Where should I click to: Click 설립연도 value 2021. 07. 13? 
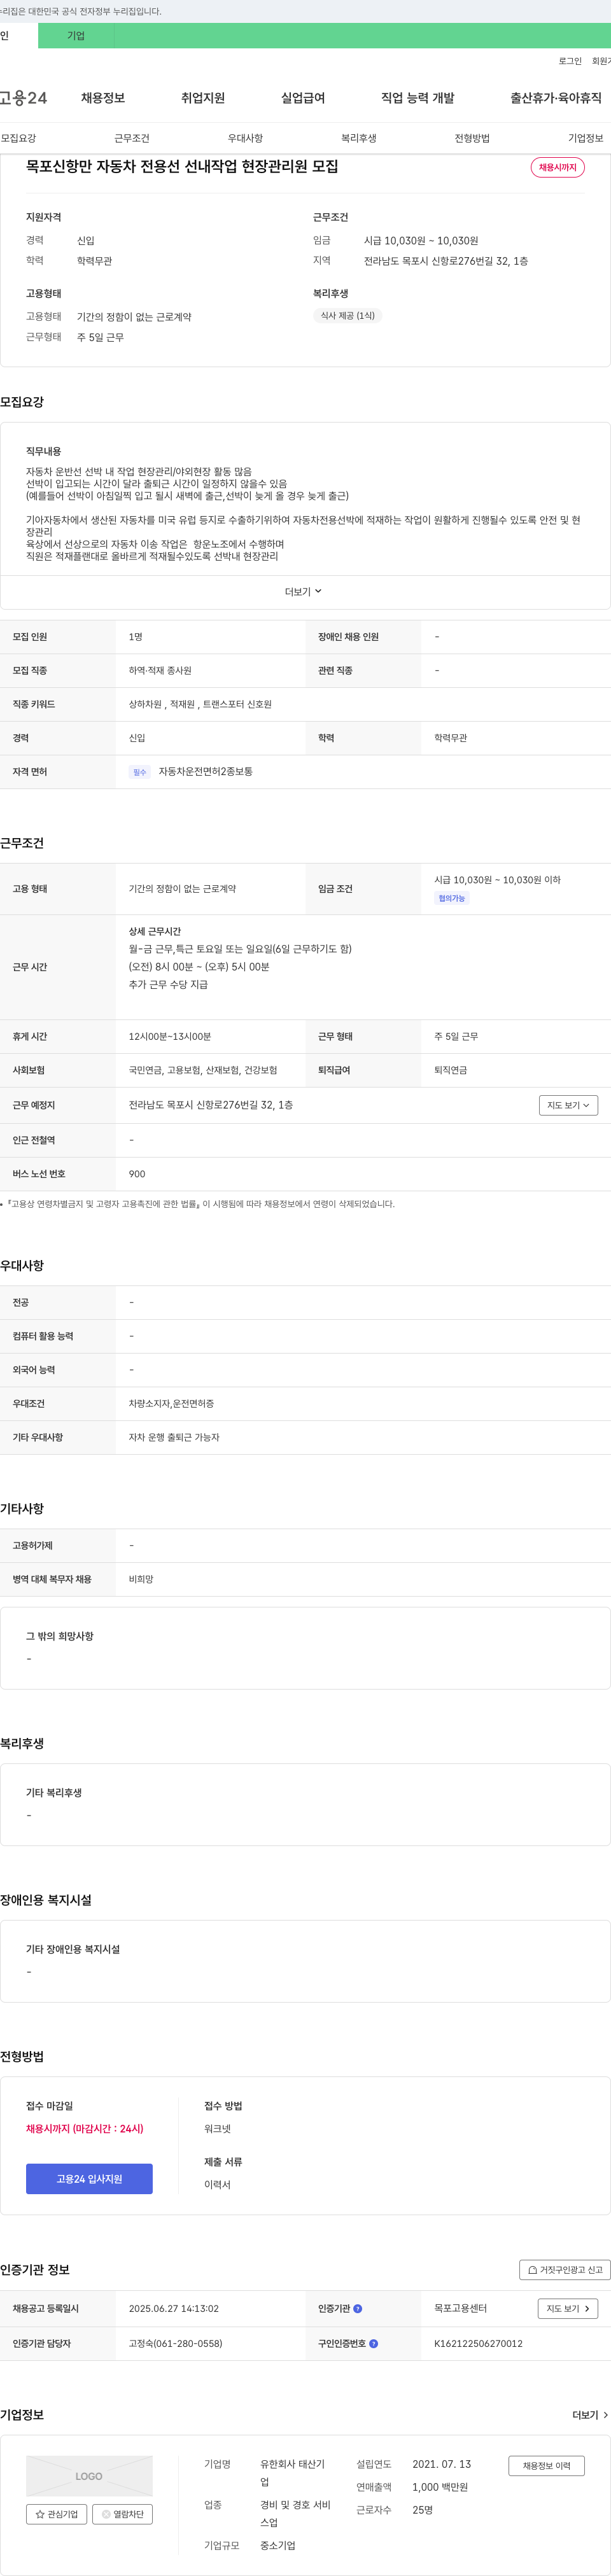[442, 2464]
